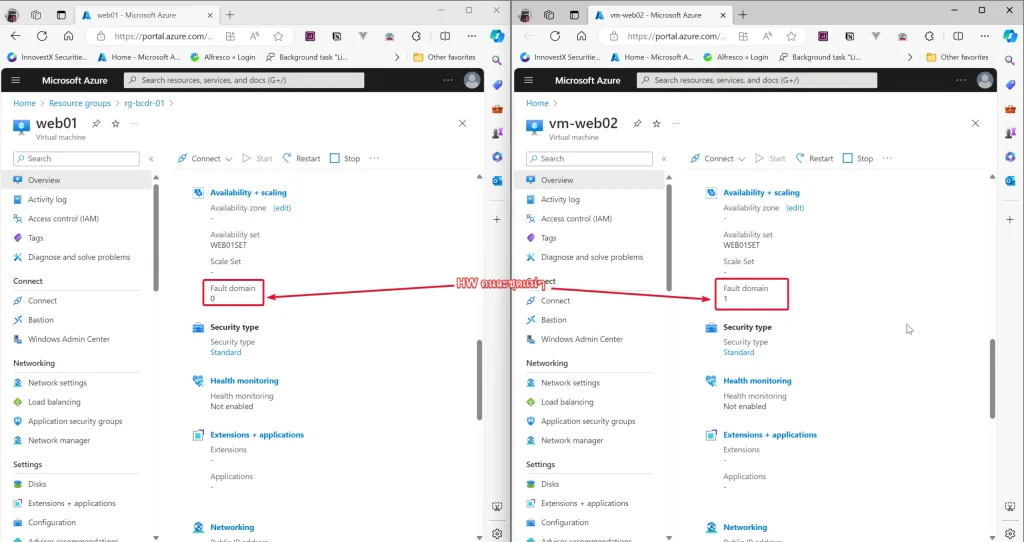Open the Outlook sidebar icon in the web01 window
Image resolution: width=1024 pixels, height=542 pixels.
[497, 181]
